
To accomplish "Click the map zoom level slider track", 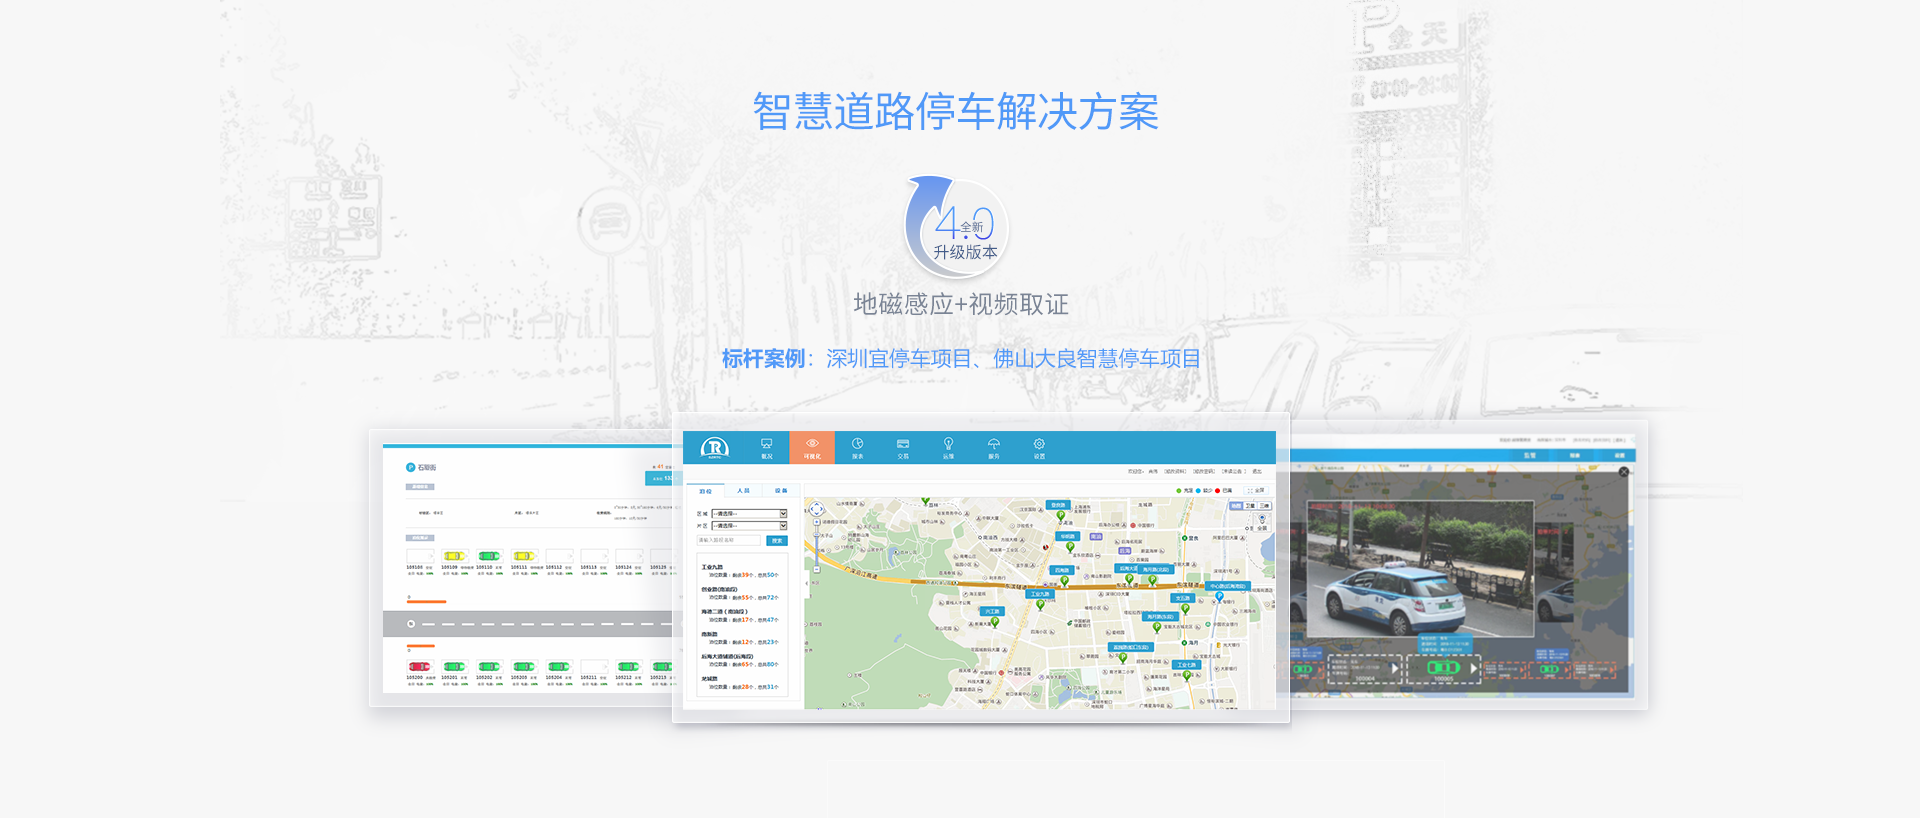I will [816, 546].
